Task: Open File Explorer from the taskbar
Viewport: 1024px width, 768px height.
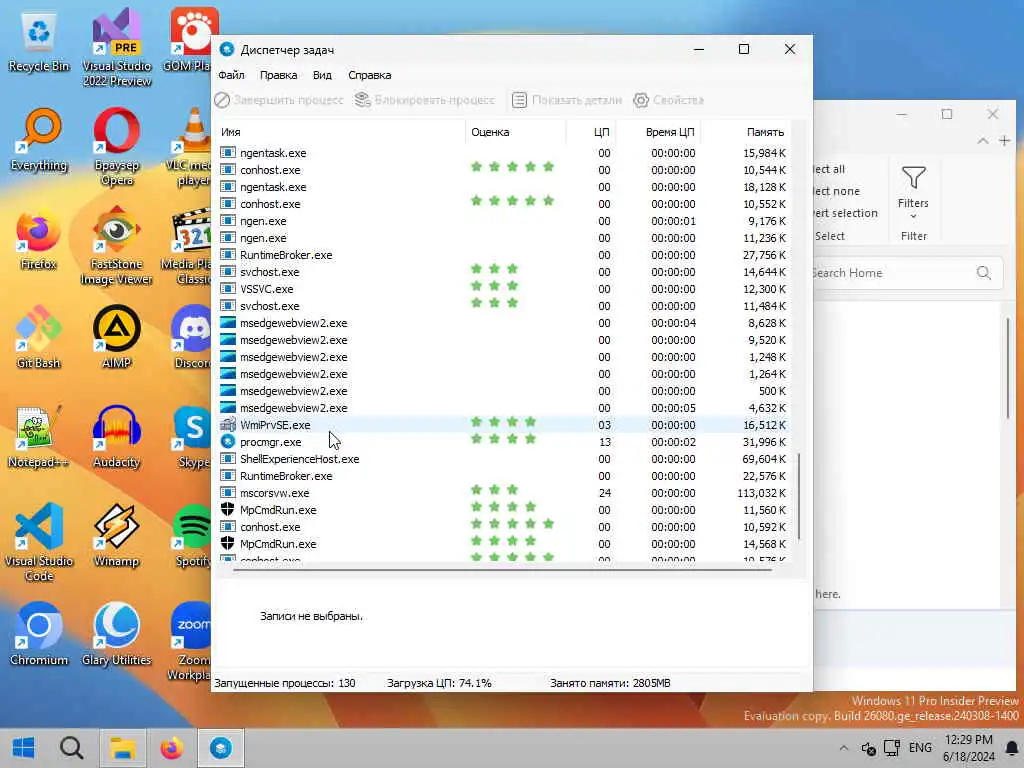Action: point(122,748)
